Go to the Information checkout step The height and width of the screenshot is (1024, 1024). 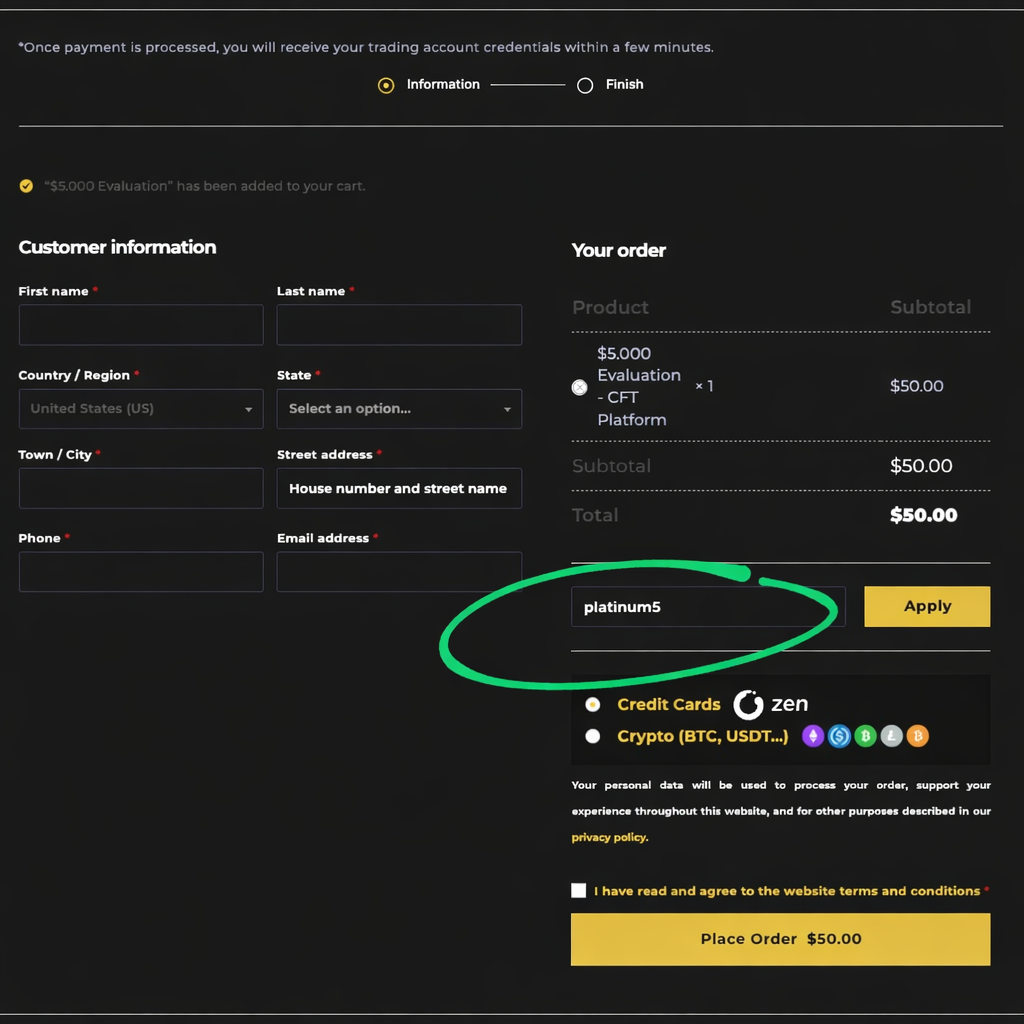click(x=386, y=85)
